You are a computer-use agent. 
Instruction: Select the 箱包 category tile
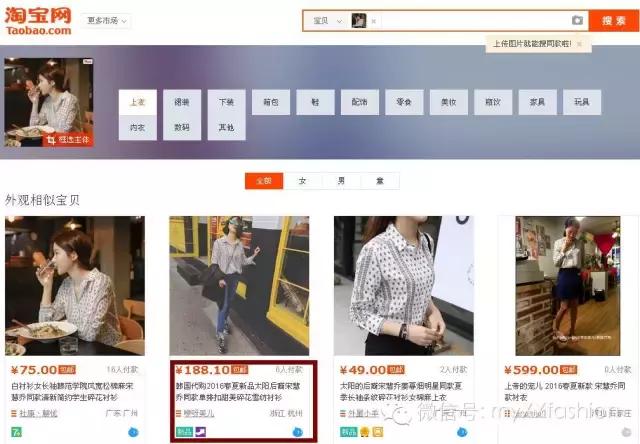tap(271, 102)
